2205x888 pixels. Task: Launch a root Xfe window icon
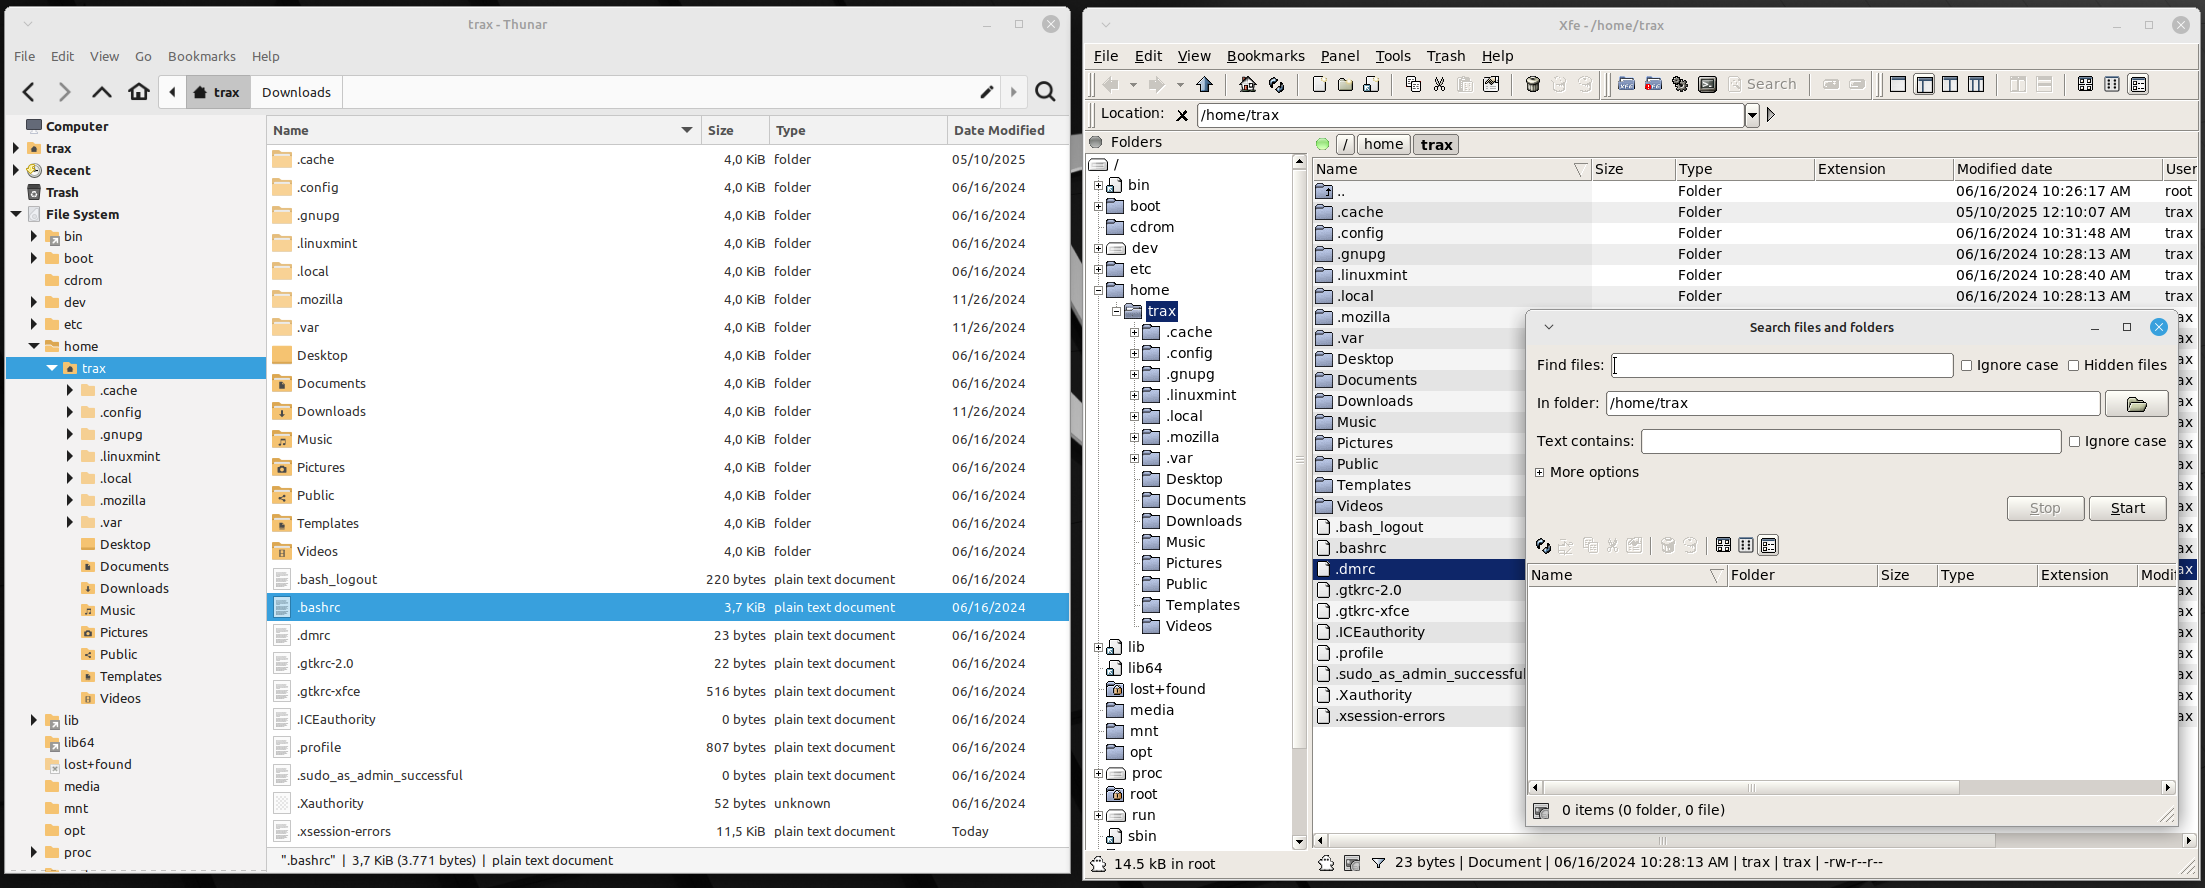[x=1653, y=85]
